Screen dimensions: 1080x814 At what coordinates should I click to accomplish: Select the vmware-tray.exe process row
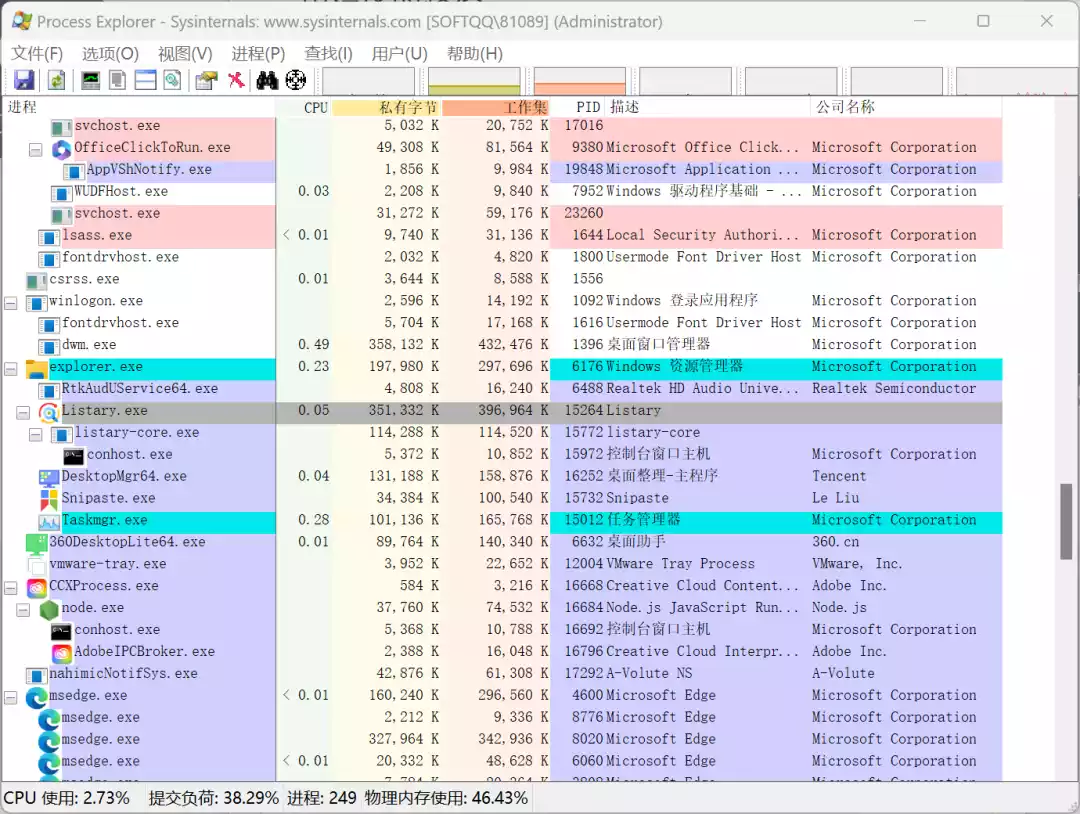click(503, 564)
